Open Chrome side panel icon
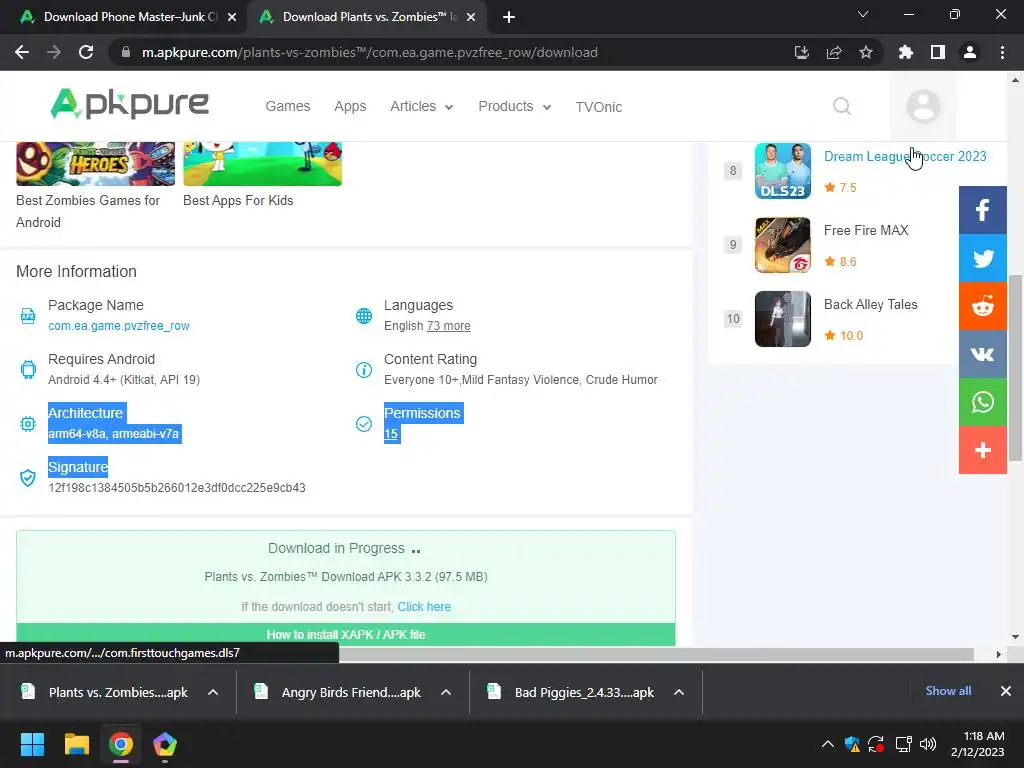Viewport: 1024px width, 768px height. (x=938, y=52)
